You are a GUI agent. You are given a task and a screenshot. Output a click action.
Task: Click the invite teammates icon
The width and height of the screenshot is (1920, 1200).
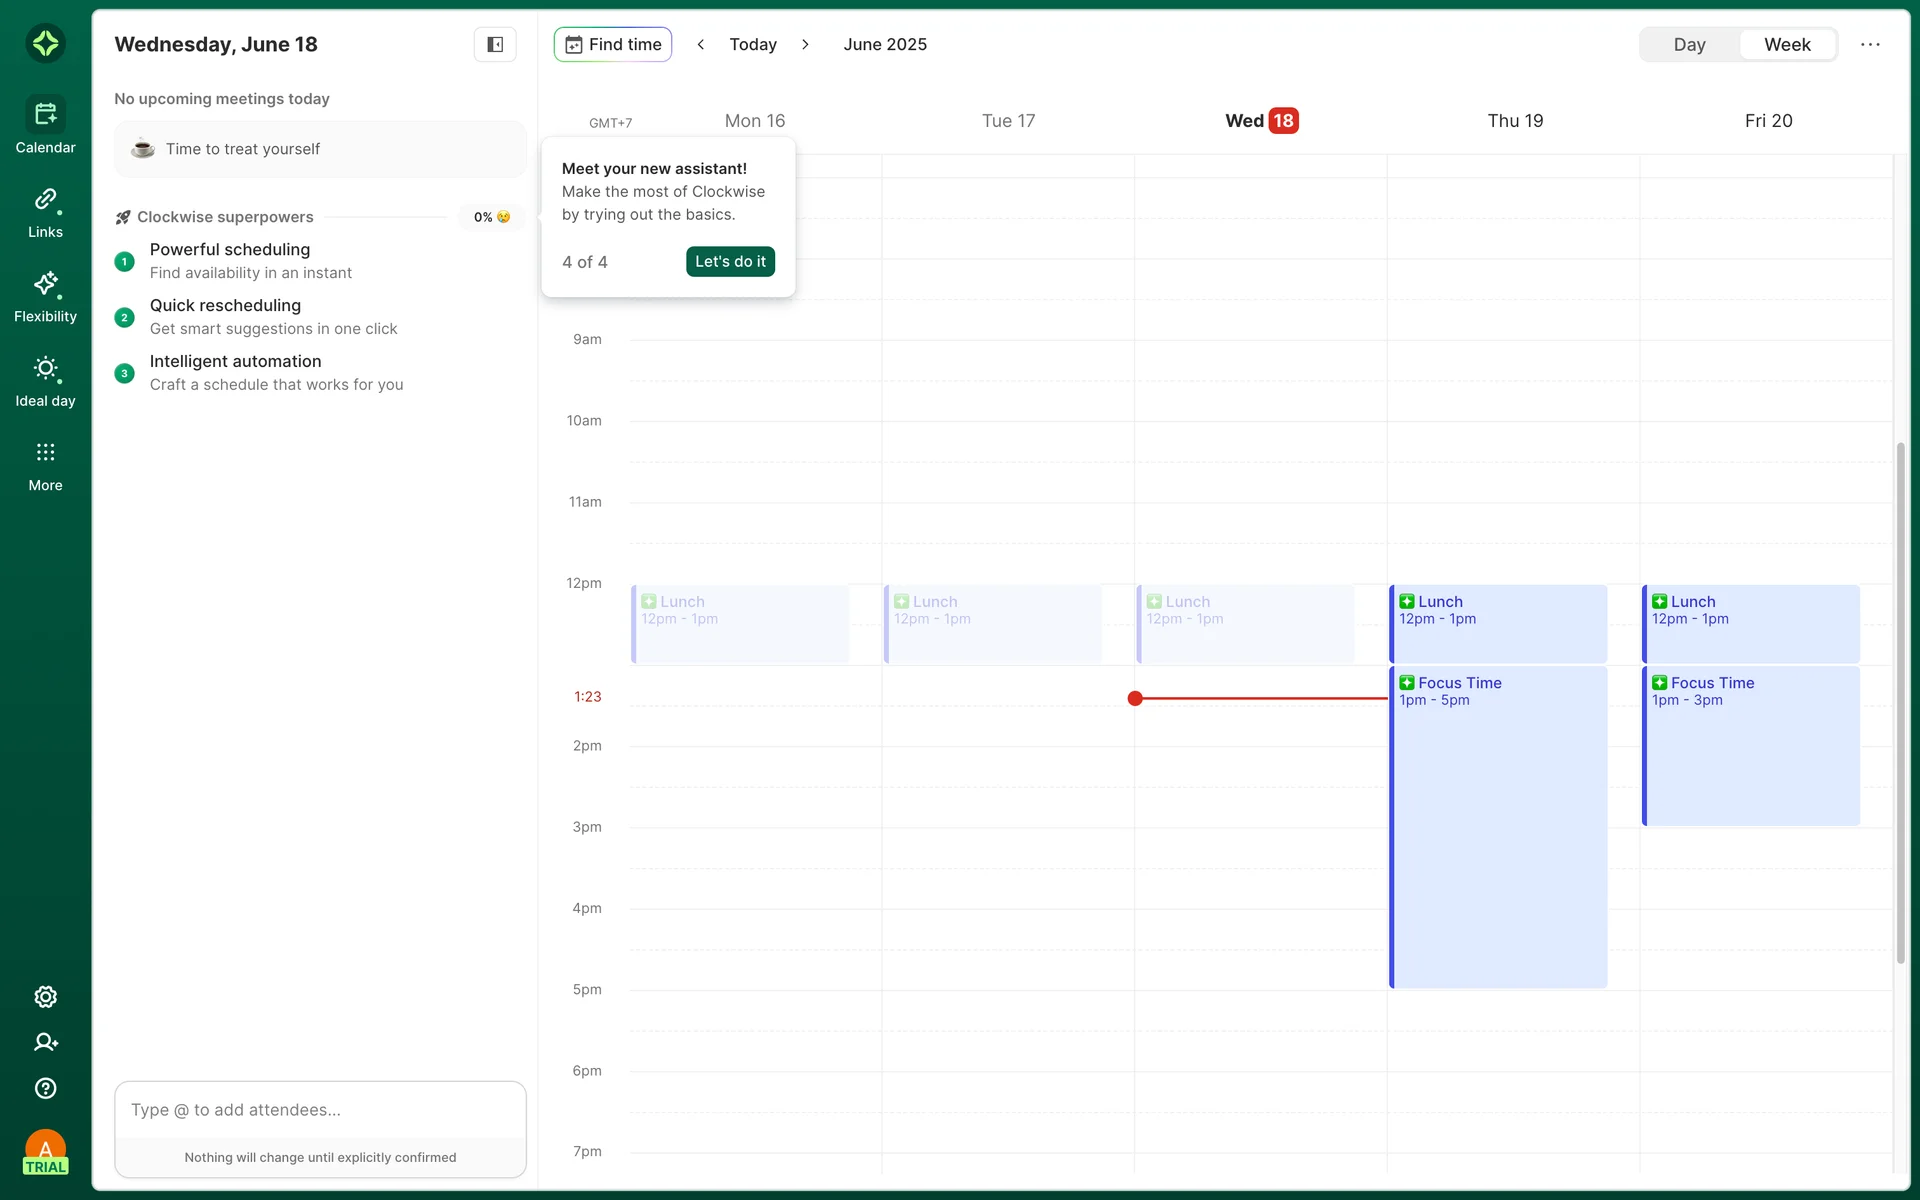45,1042
